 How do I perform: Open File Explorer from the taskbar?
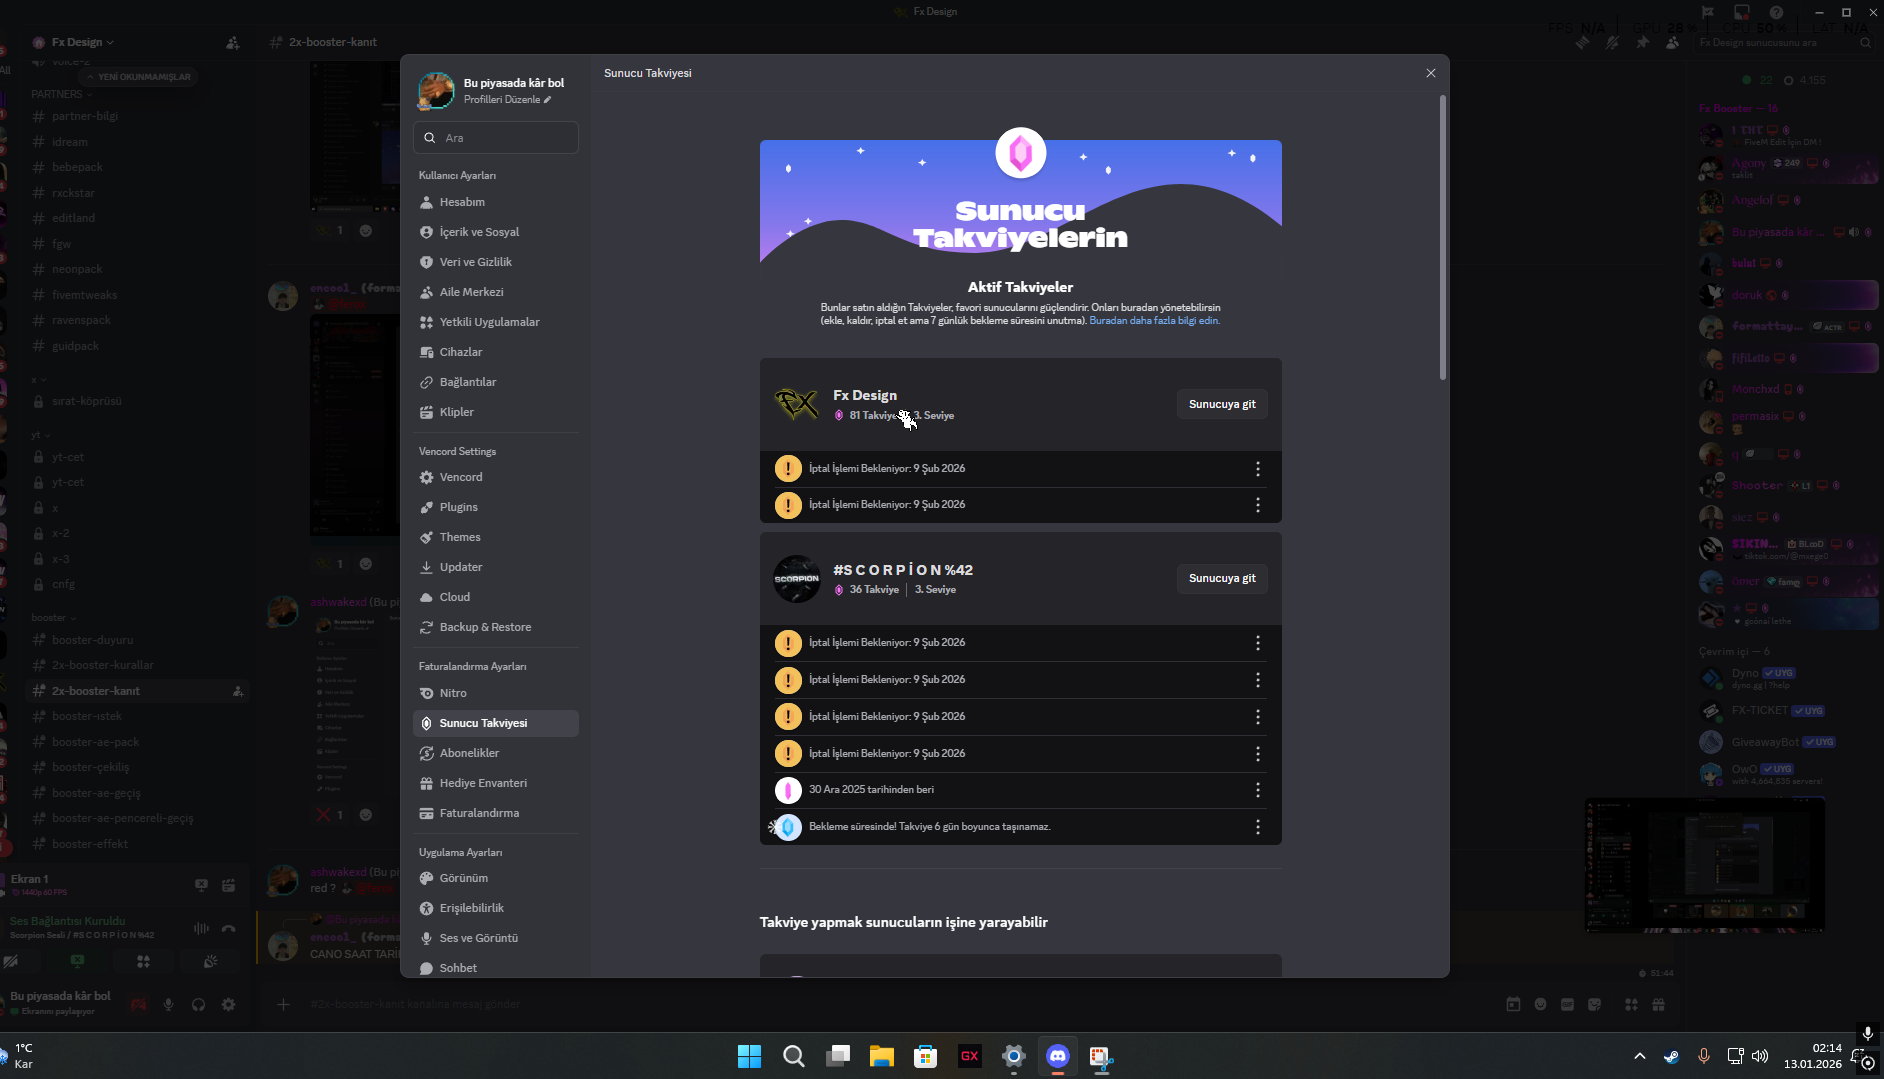click(881, 1056)
